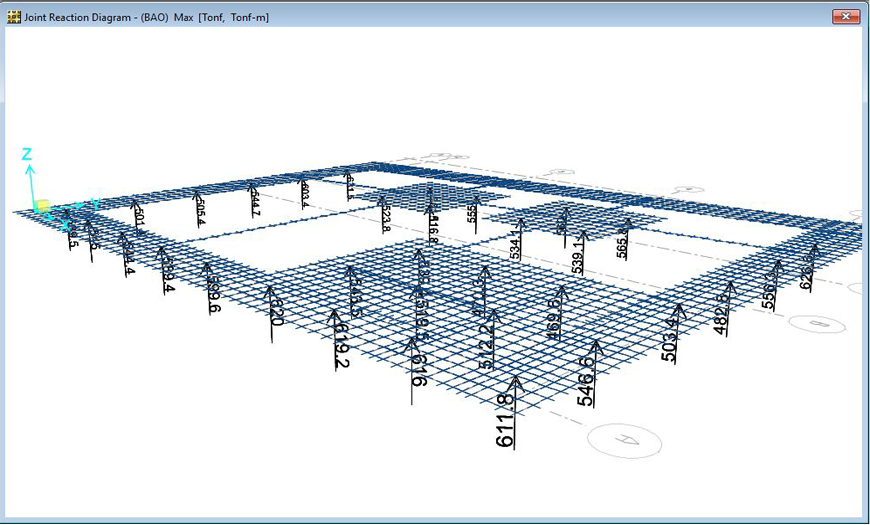Image resolution: width=870 pixels, height=525 pixels.
Task: Click the reaction value 620
Action: (277, 310)
